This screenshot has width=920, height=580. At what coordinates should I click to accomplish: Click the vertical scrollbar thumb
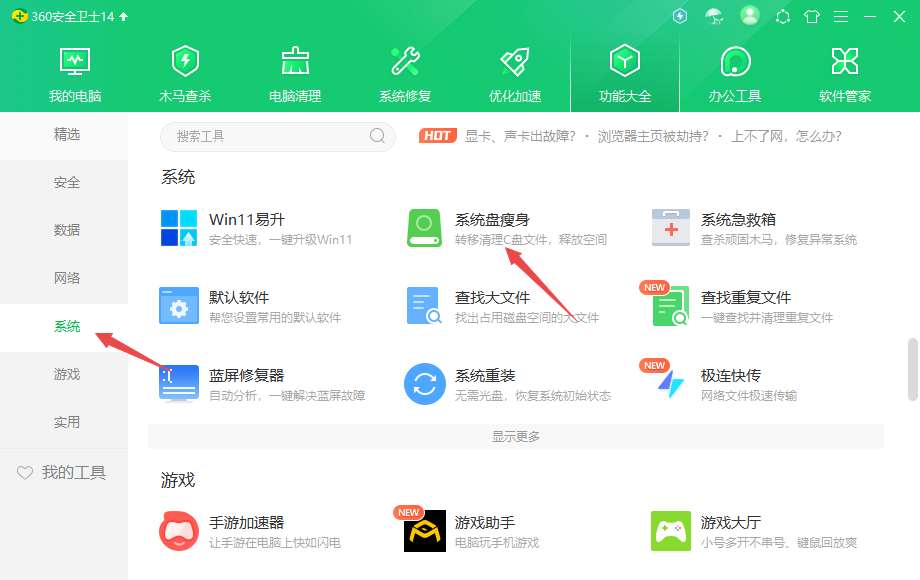(912, 369)
